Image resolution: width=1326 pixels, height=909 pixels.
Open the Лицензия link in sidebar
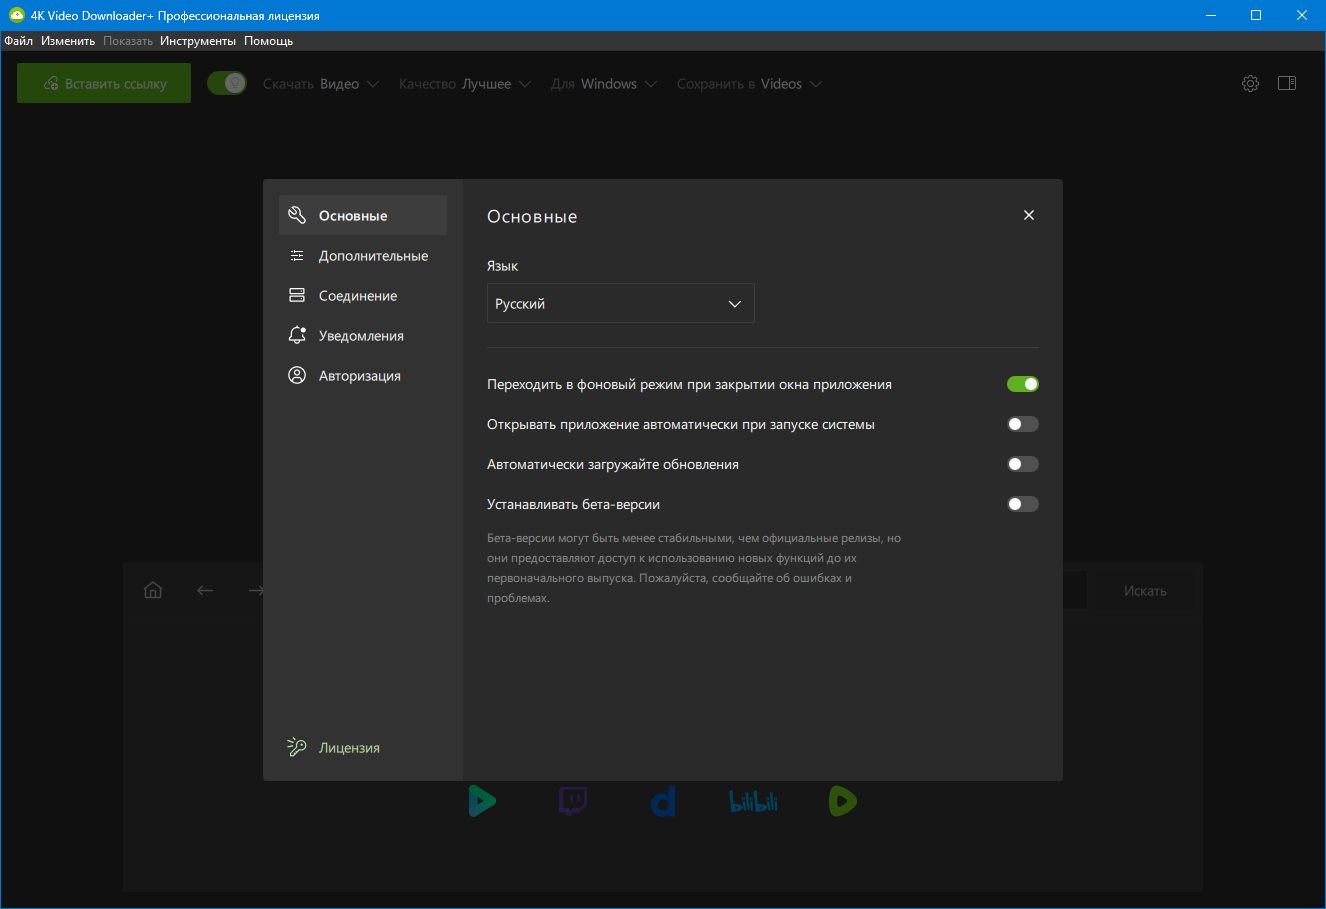(349, 748)
